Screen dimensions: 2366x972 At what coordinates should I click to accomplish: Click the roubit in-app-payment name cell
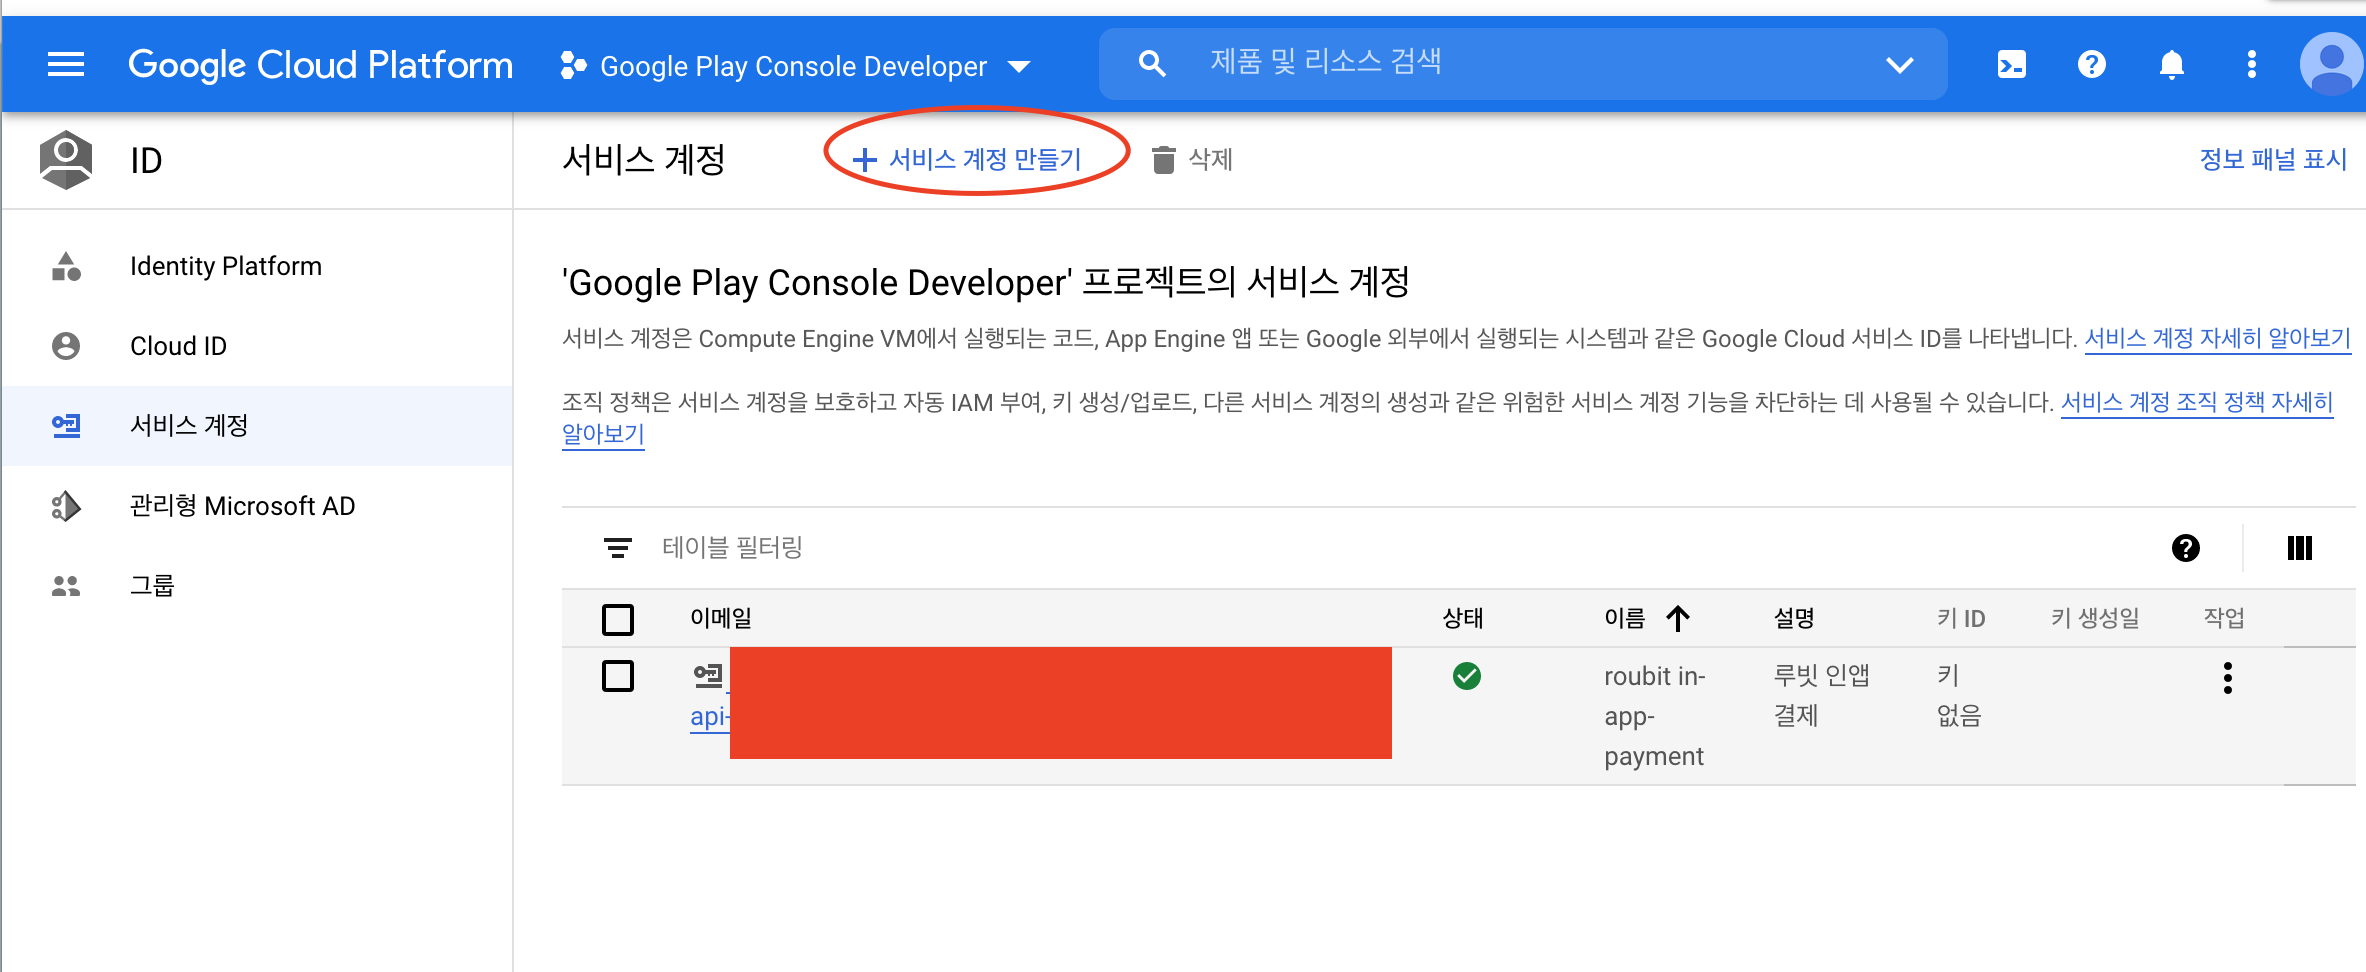pos(1655,716)
